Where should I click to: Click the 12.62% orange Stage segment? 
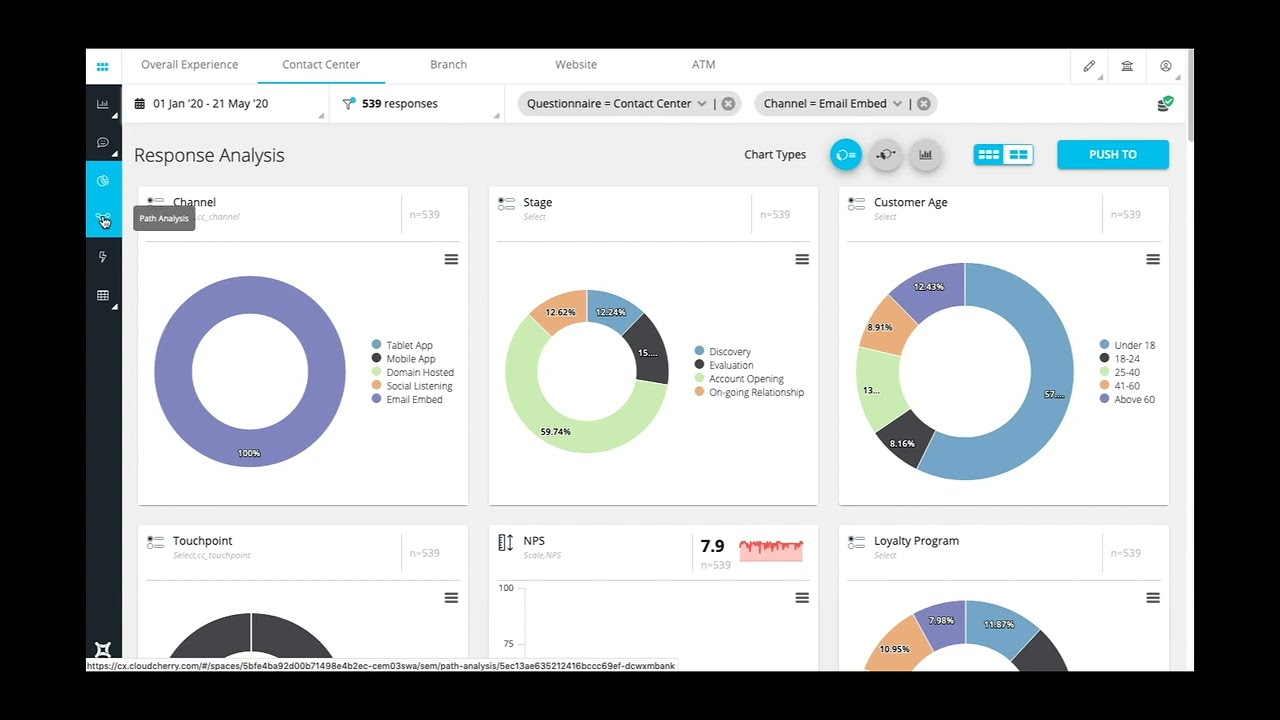(x=560, y=311)
